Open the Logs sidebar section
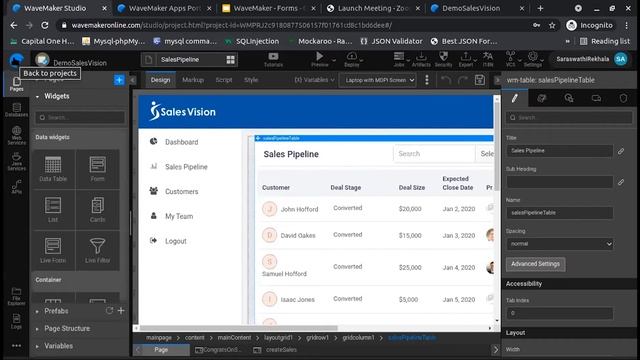 (16, 321)
